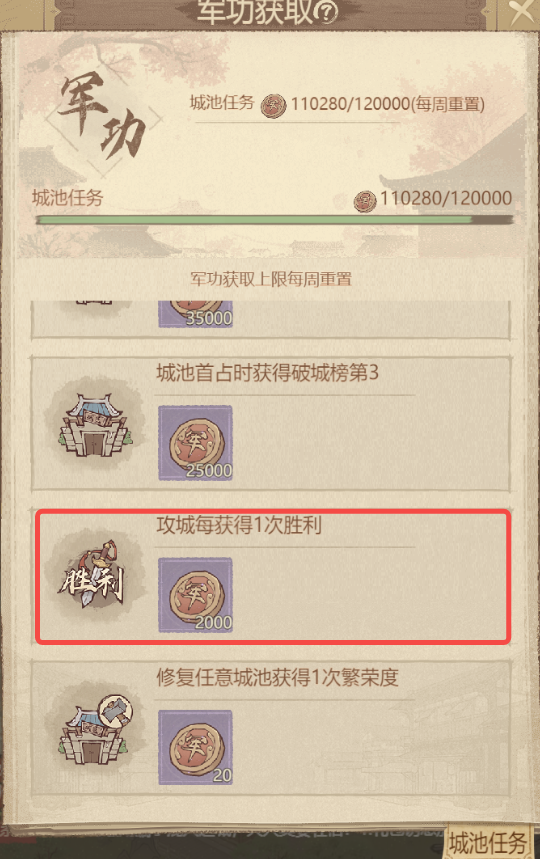Image resolution: width=540 pixels, height=859 pixels.
Task: Select the 城池首占时获得破城榜第3 task title
Action: 267,373
